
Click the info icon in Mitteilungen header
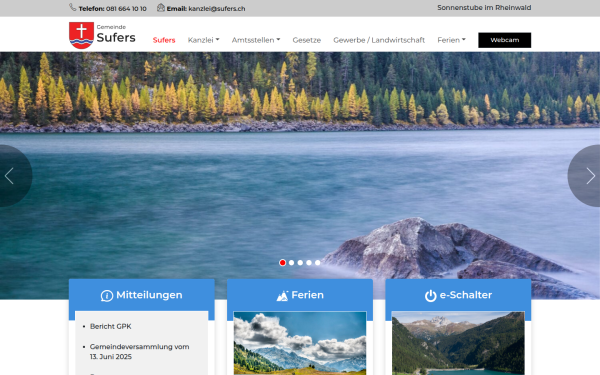(107, 295)
